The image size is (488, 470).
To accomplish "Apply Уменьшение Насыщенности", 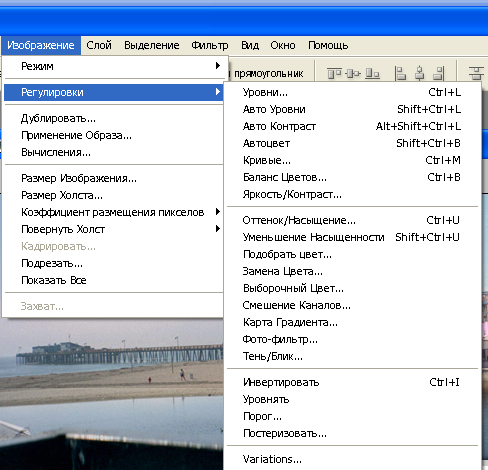I will 353,237.
